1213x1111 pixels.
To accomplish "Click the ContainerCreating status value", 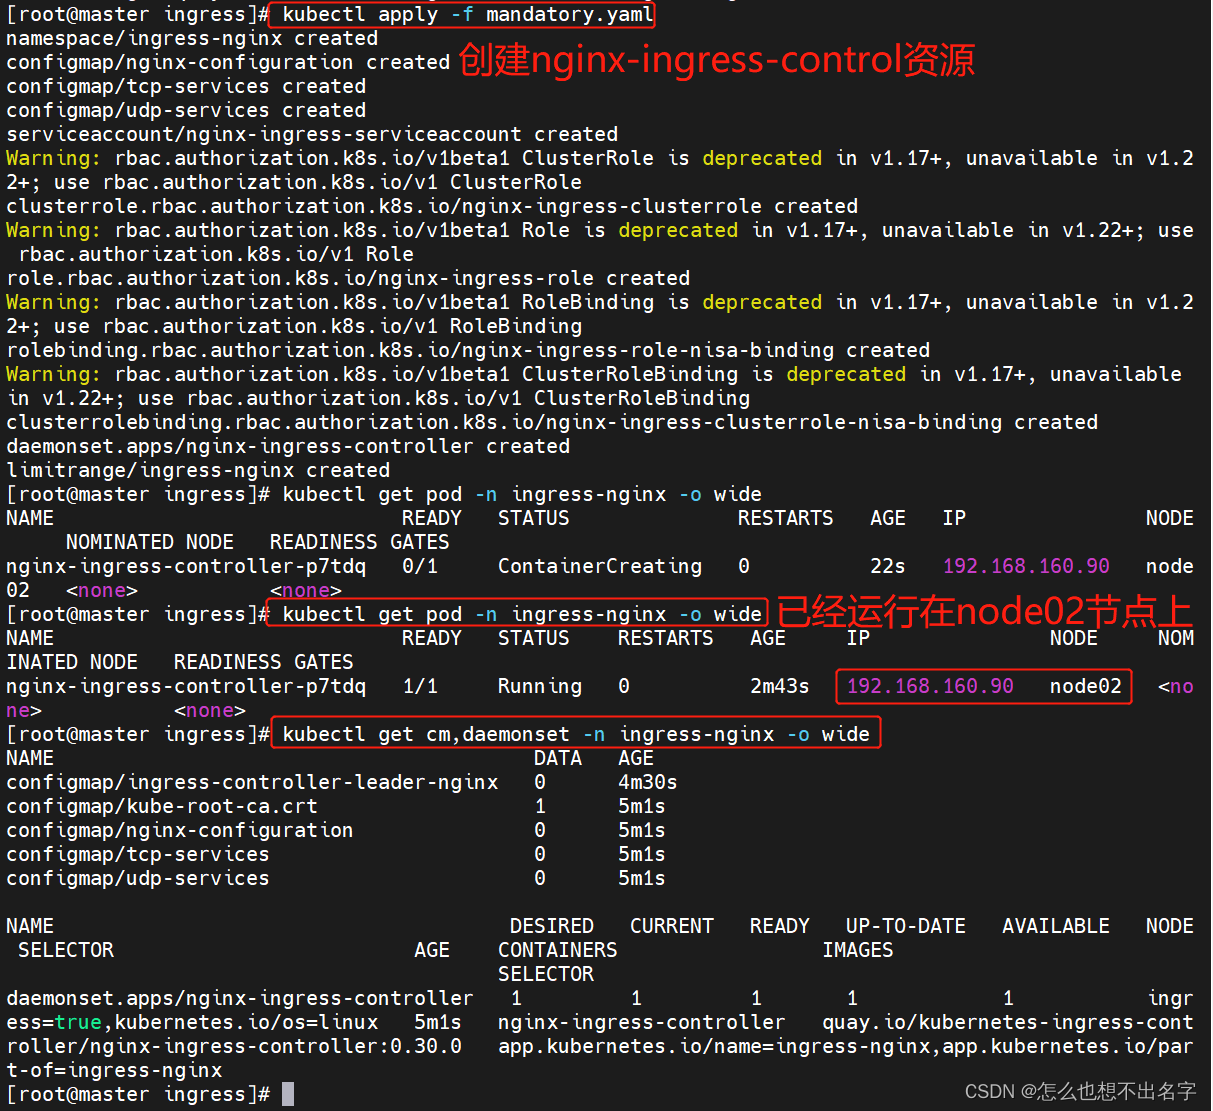I will coord(600,566).
